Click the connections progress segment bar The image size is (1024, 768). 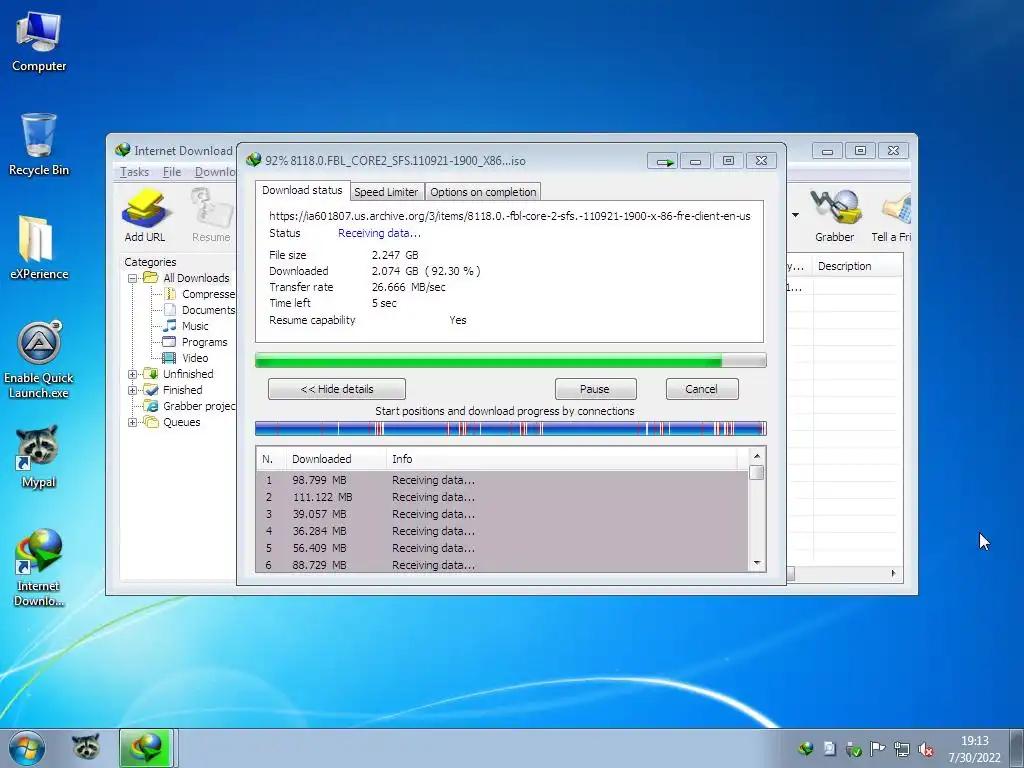coord(511,428)
